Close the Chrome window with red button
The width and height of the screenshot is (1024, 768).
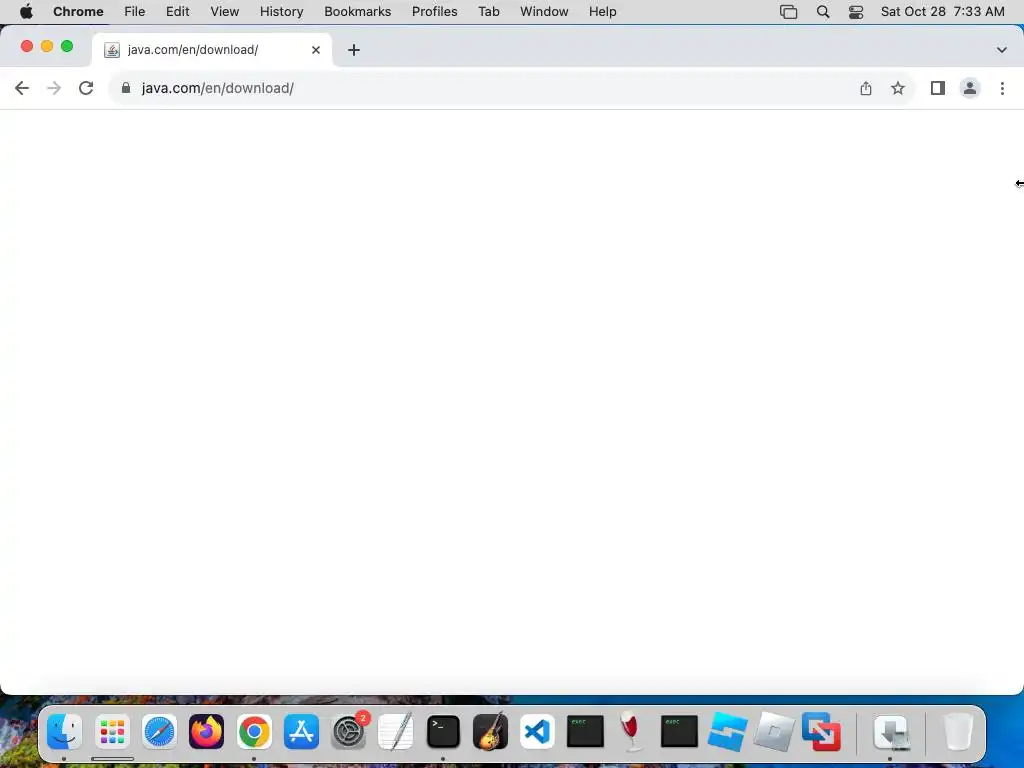click(27, 46)
